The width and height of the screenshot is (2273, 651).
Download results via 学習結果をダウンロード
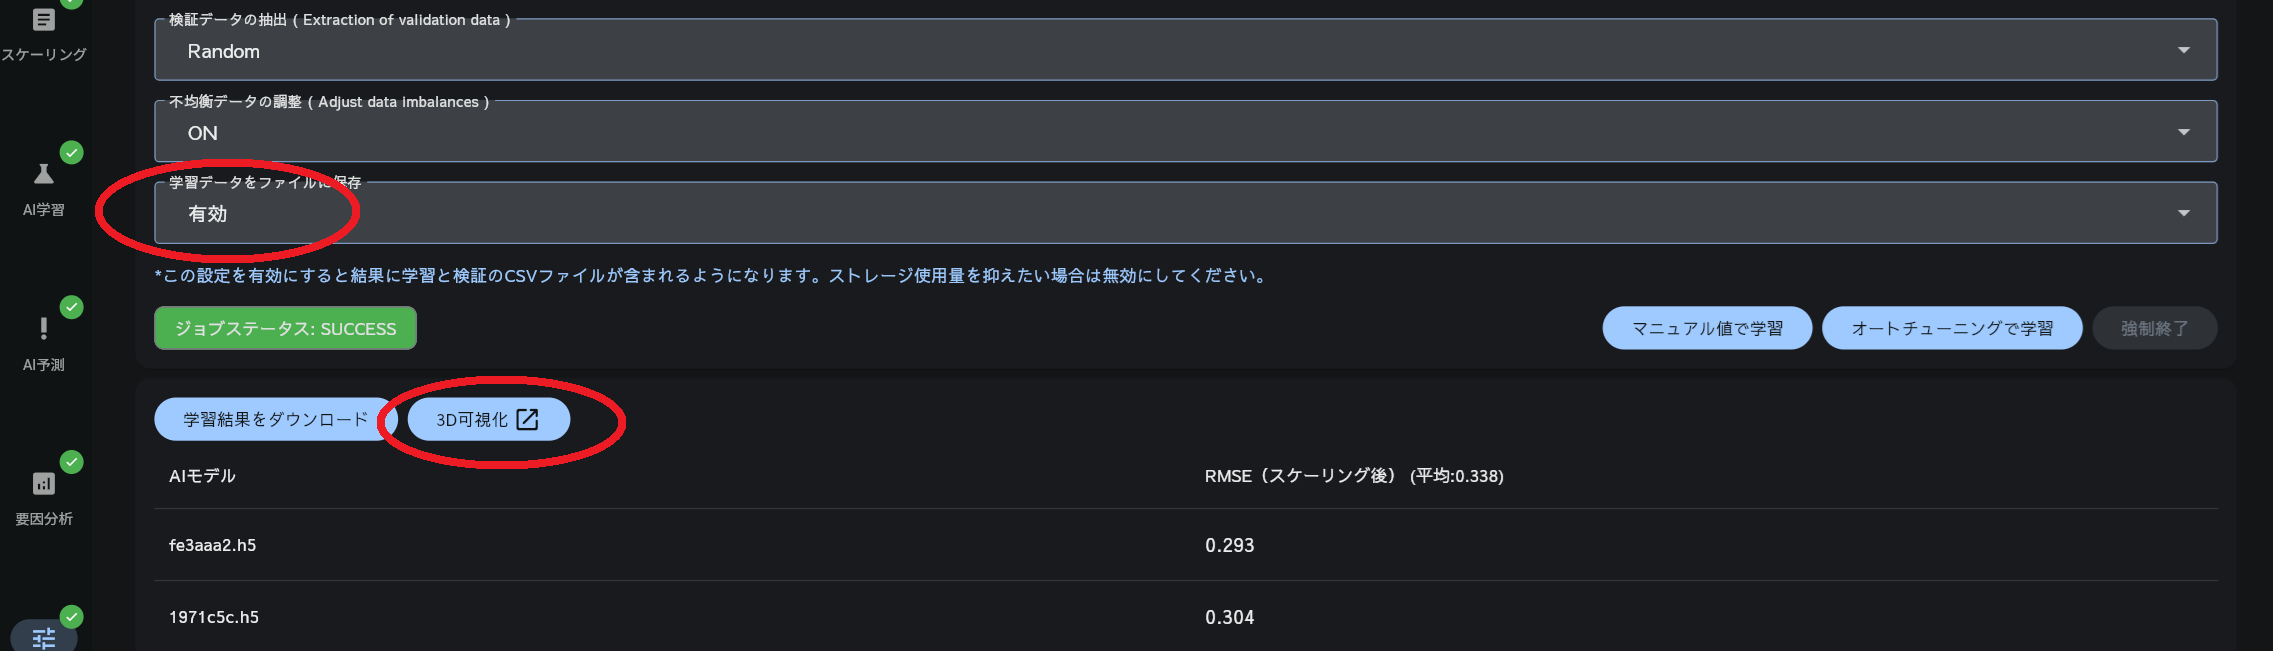point(275,420)
